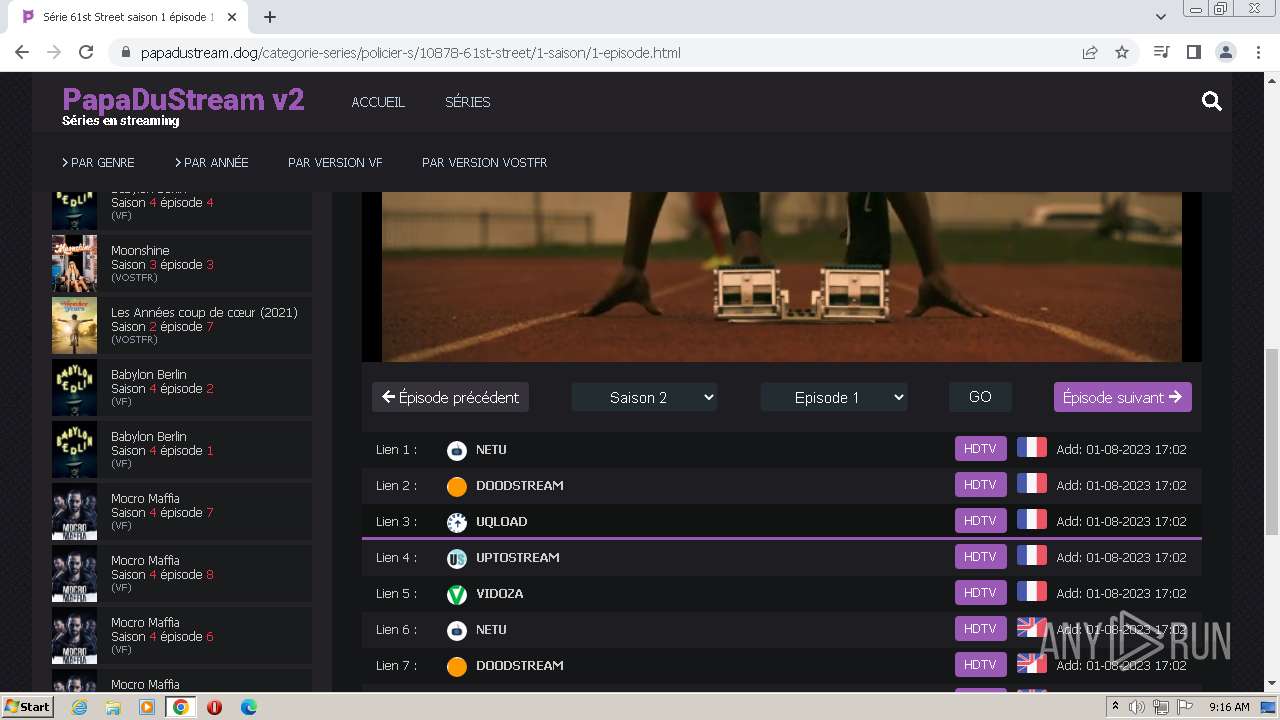Click the UK flag in Lien 7 row
The height and width of the screenshot is (720, 1280).
1031,664
